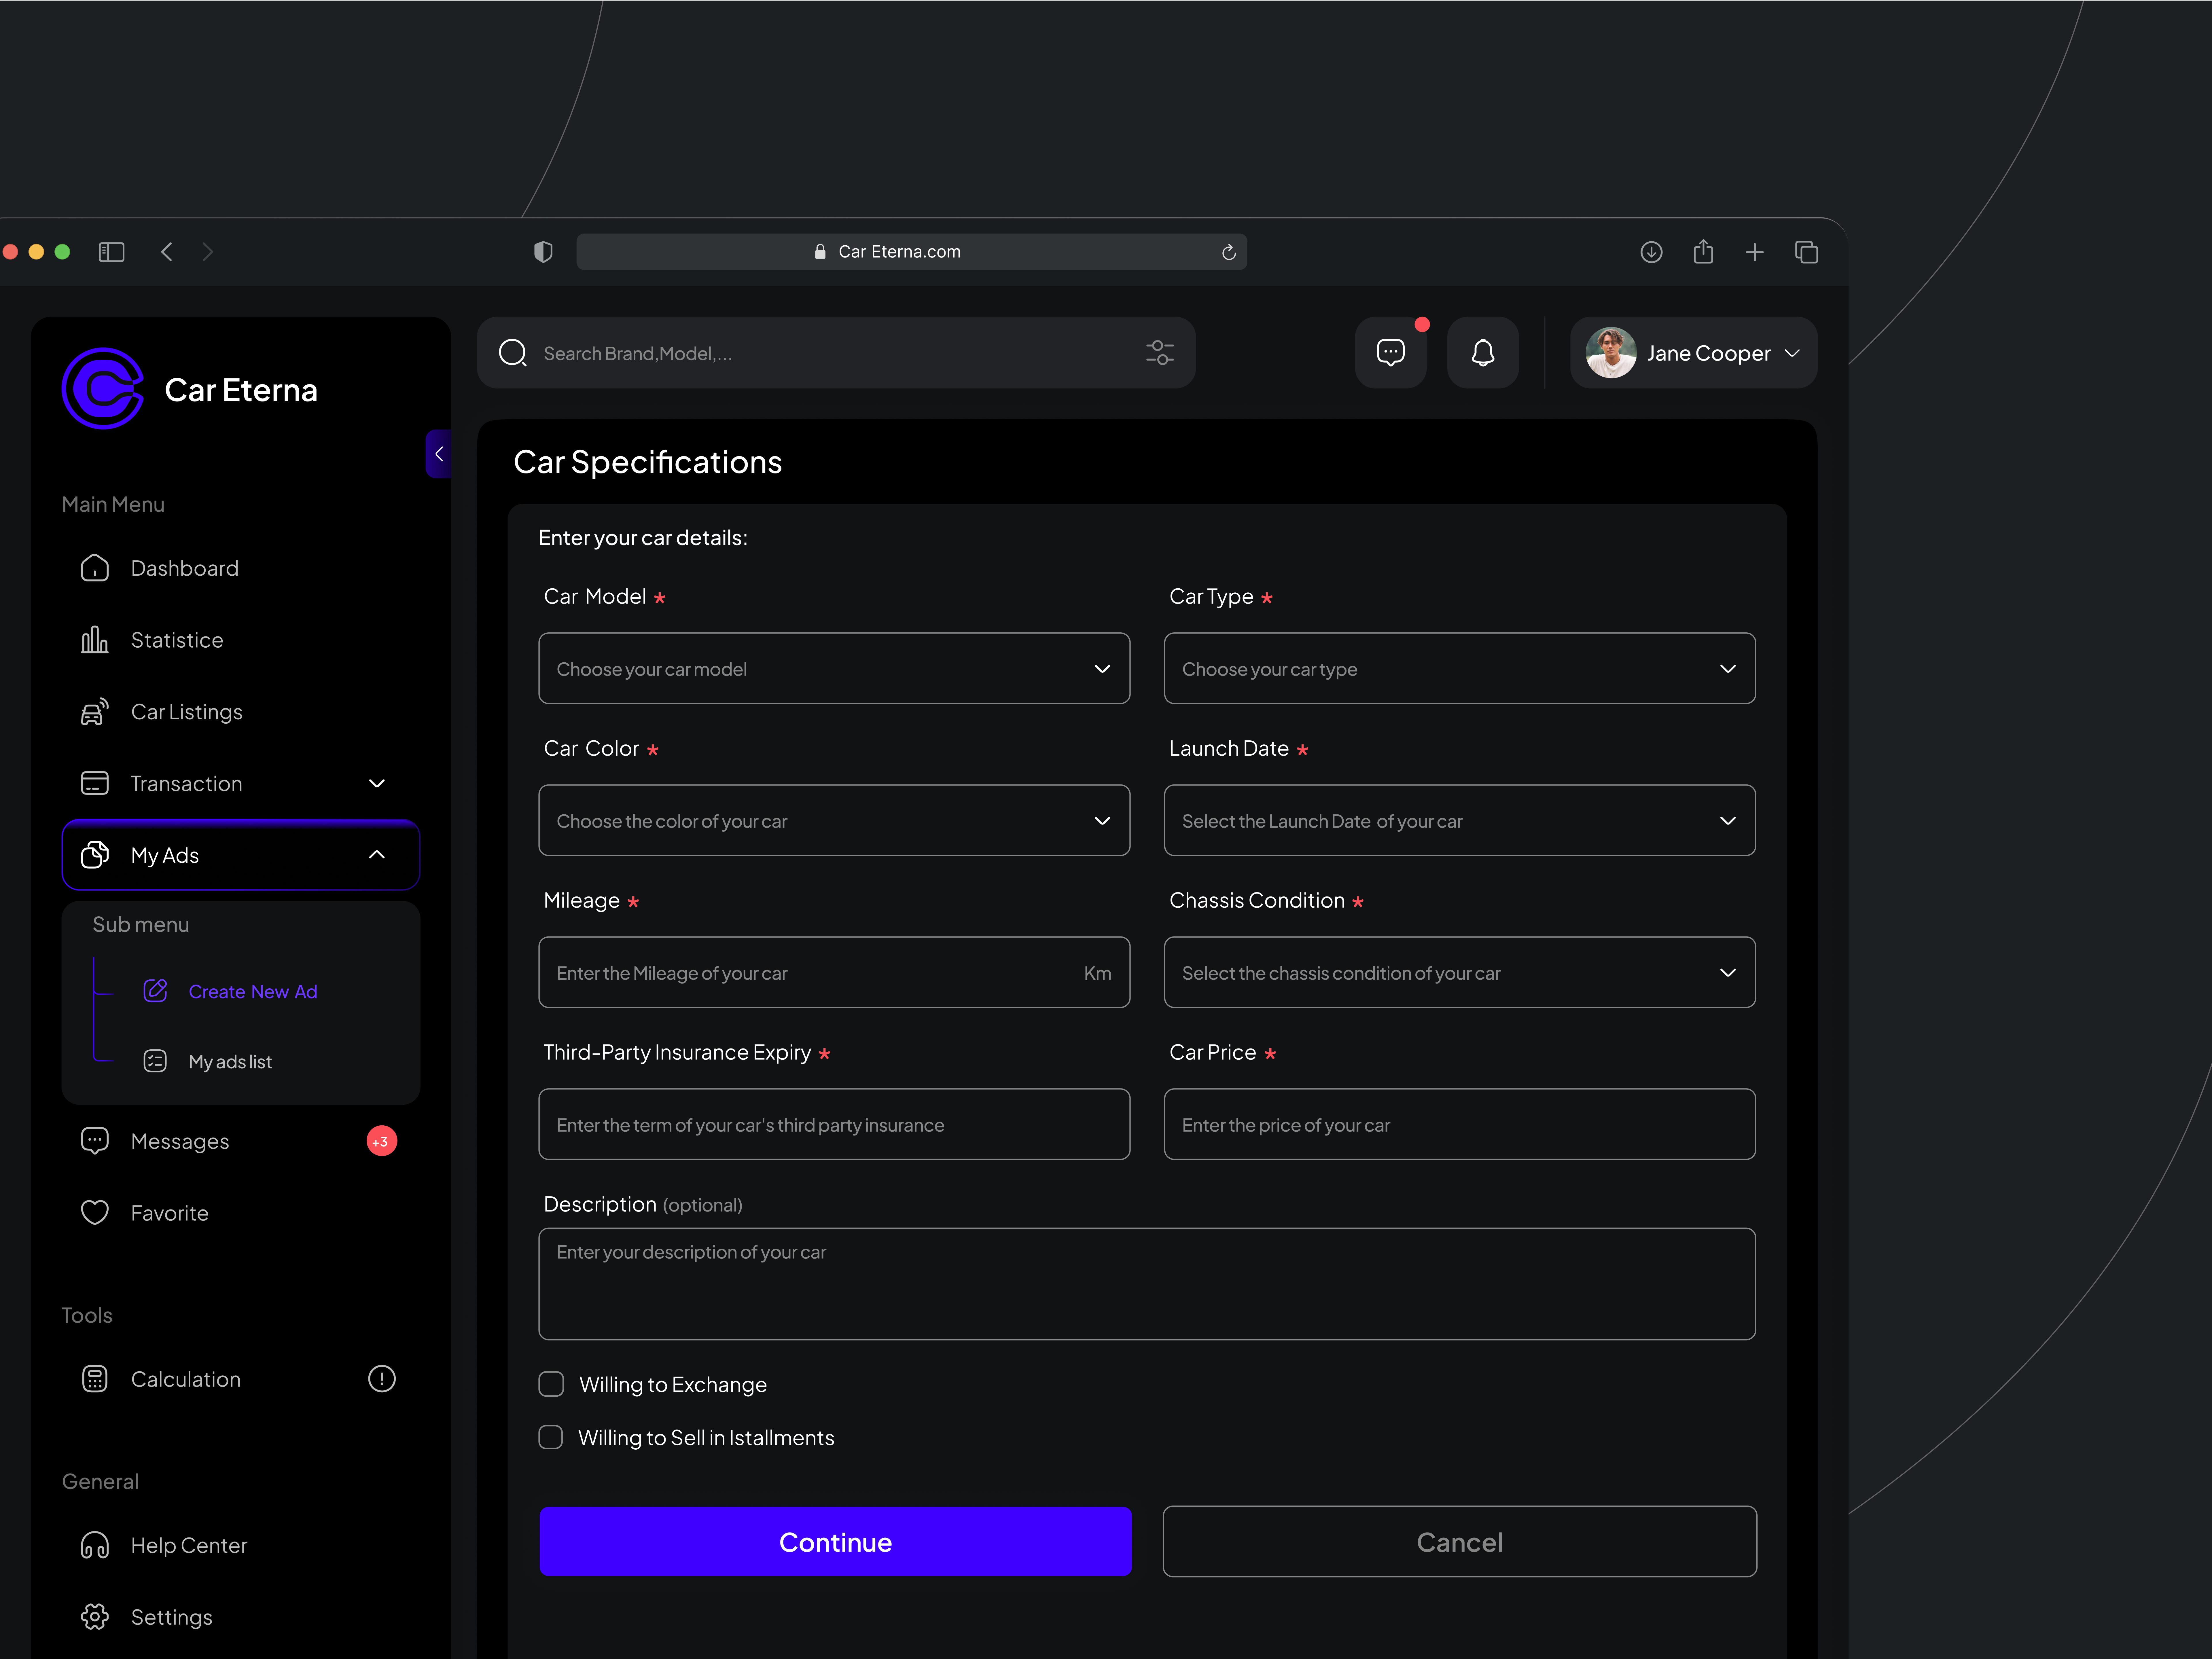Check the Willing to Exchange checkbox
Viewport: 2212px width, 1659px height.
pos(551,1384)
